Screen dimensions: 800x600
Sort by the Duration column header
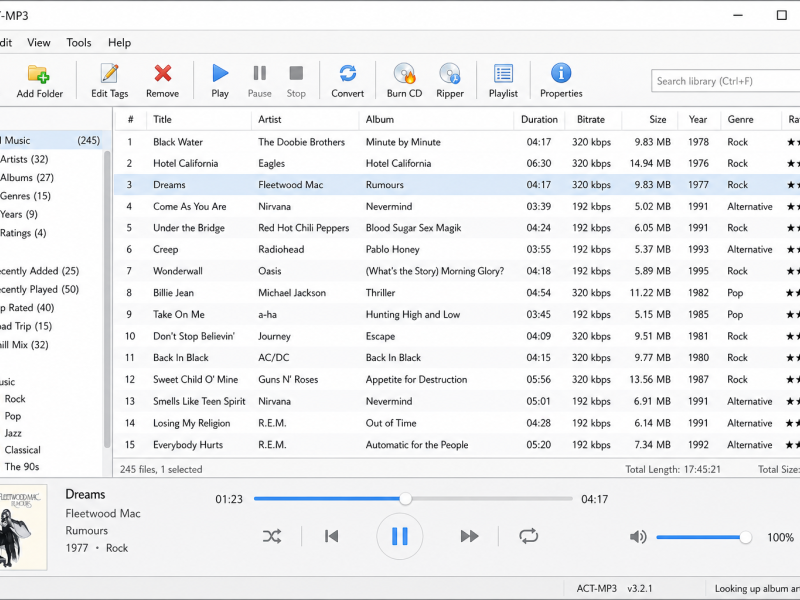click(x=539, y=119)
